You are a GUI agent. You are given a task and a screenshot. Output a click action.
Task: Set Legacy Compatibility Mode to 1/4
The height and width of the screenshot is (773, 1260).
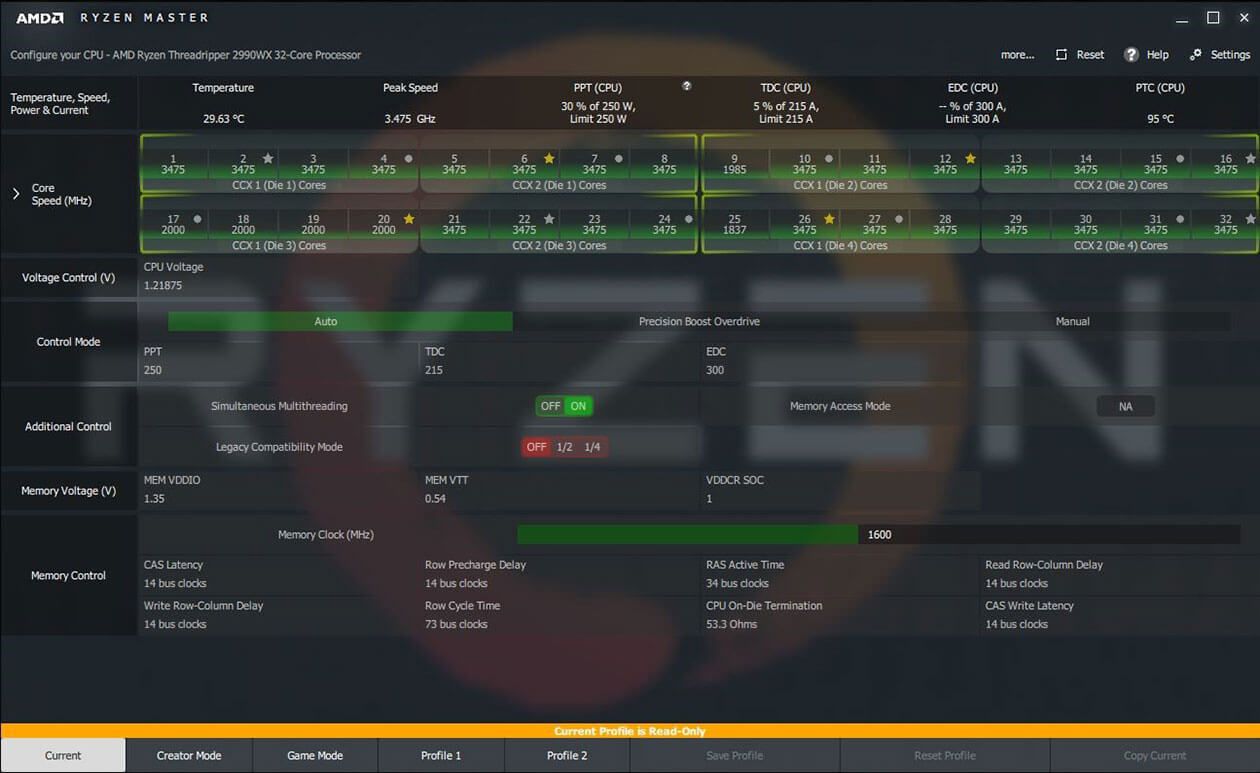[x=593, y=447]
